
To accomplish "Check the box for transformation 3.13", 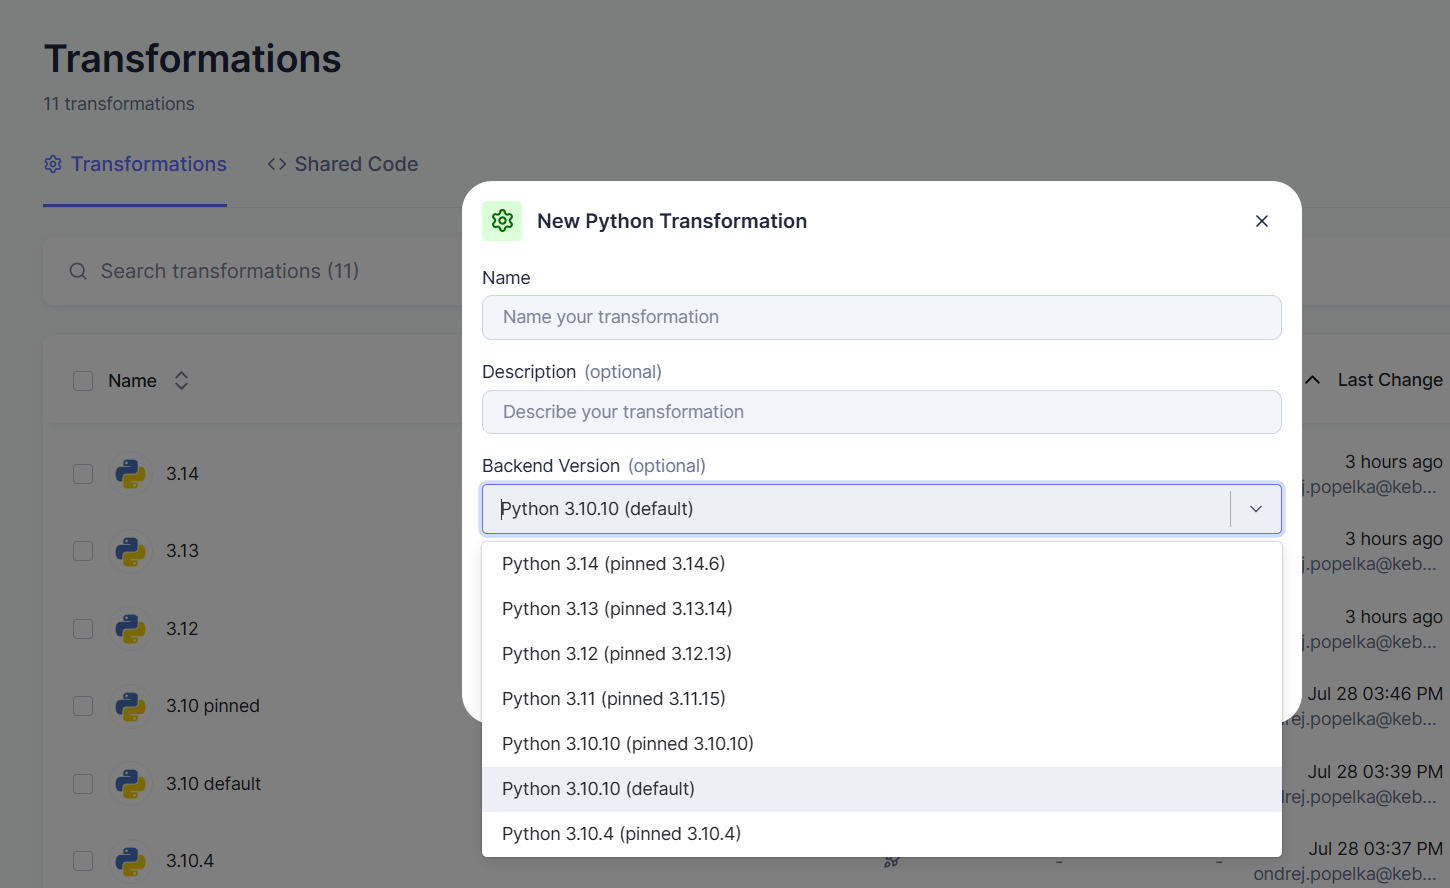I will (83, 551).
